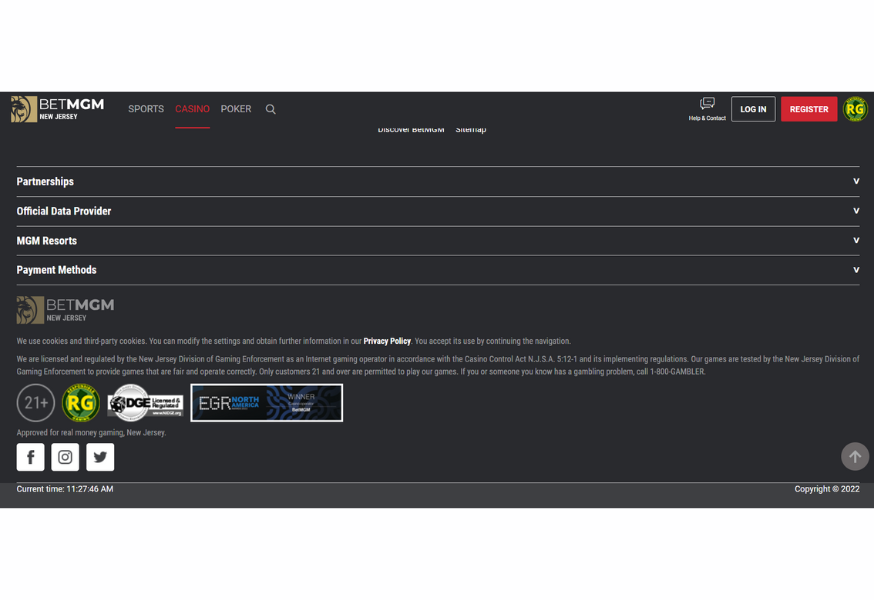Expand the MGM Resorts section

[438, 240]
